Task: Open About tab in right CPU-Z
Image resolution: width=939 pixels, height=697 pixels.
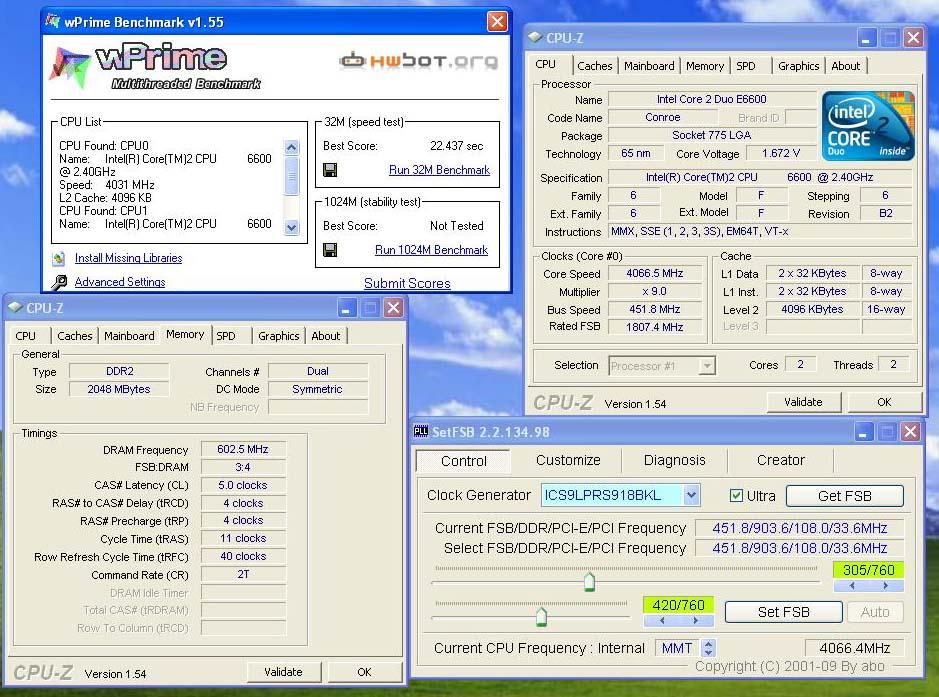Action: pos(845,66)
